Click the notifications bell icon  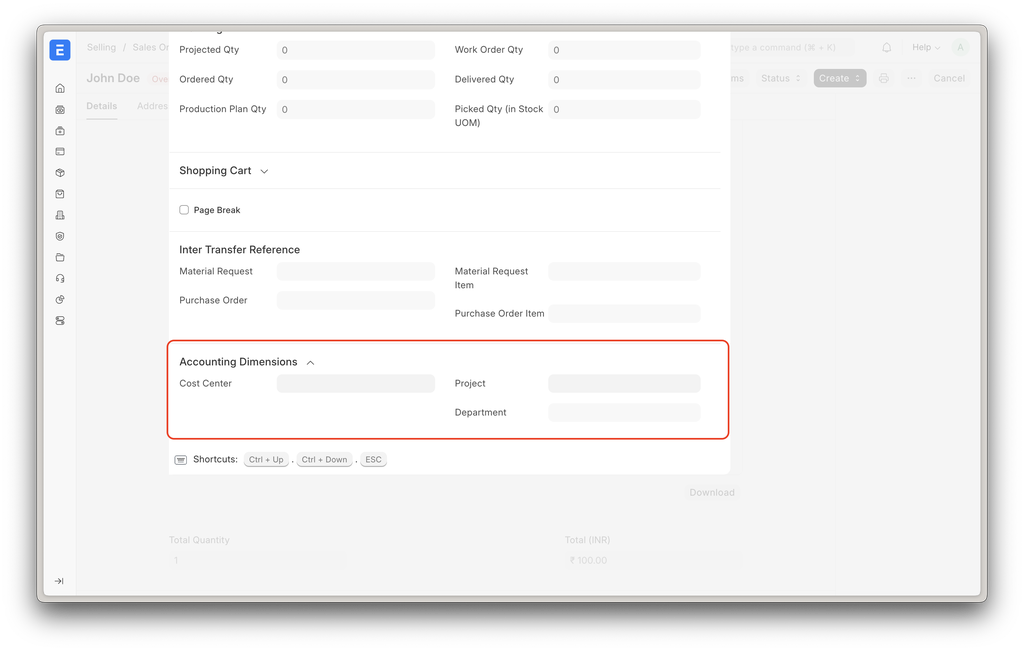click(886, 48)
